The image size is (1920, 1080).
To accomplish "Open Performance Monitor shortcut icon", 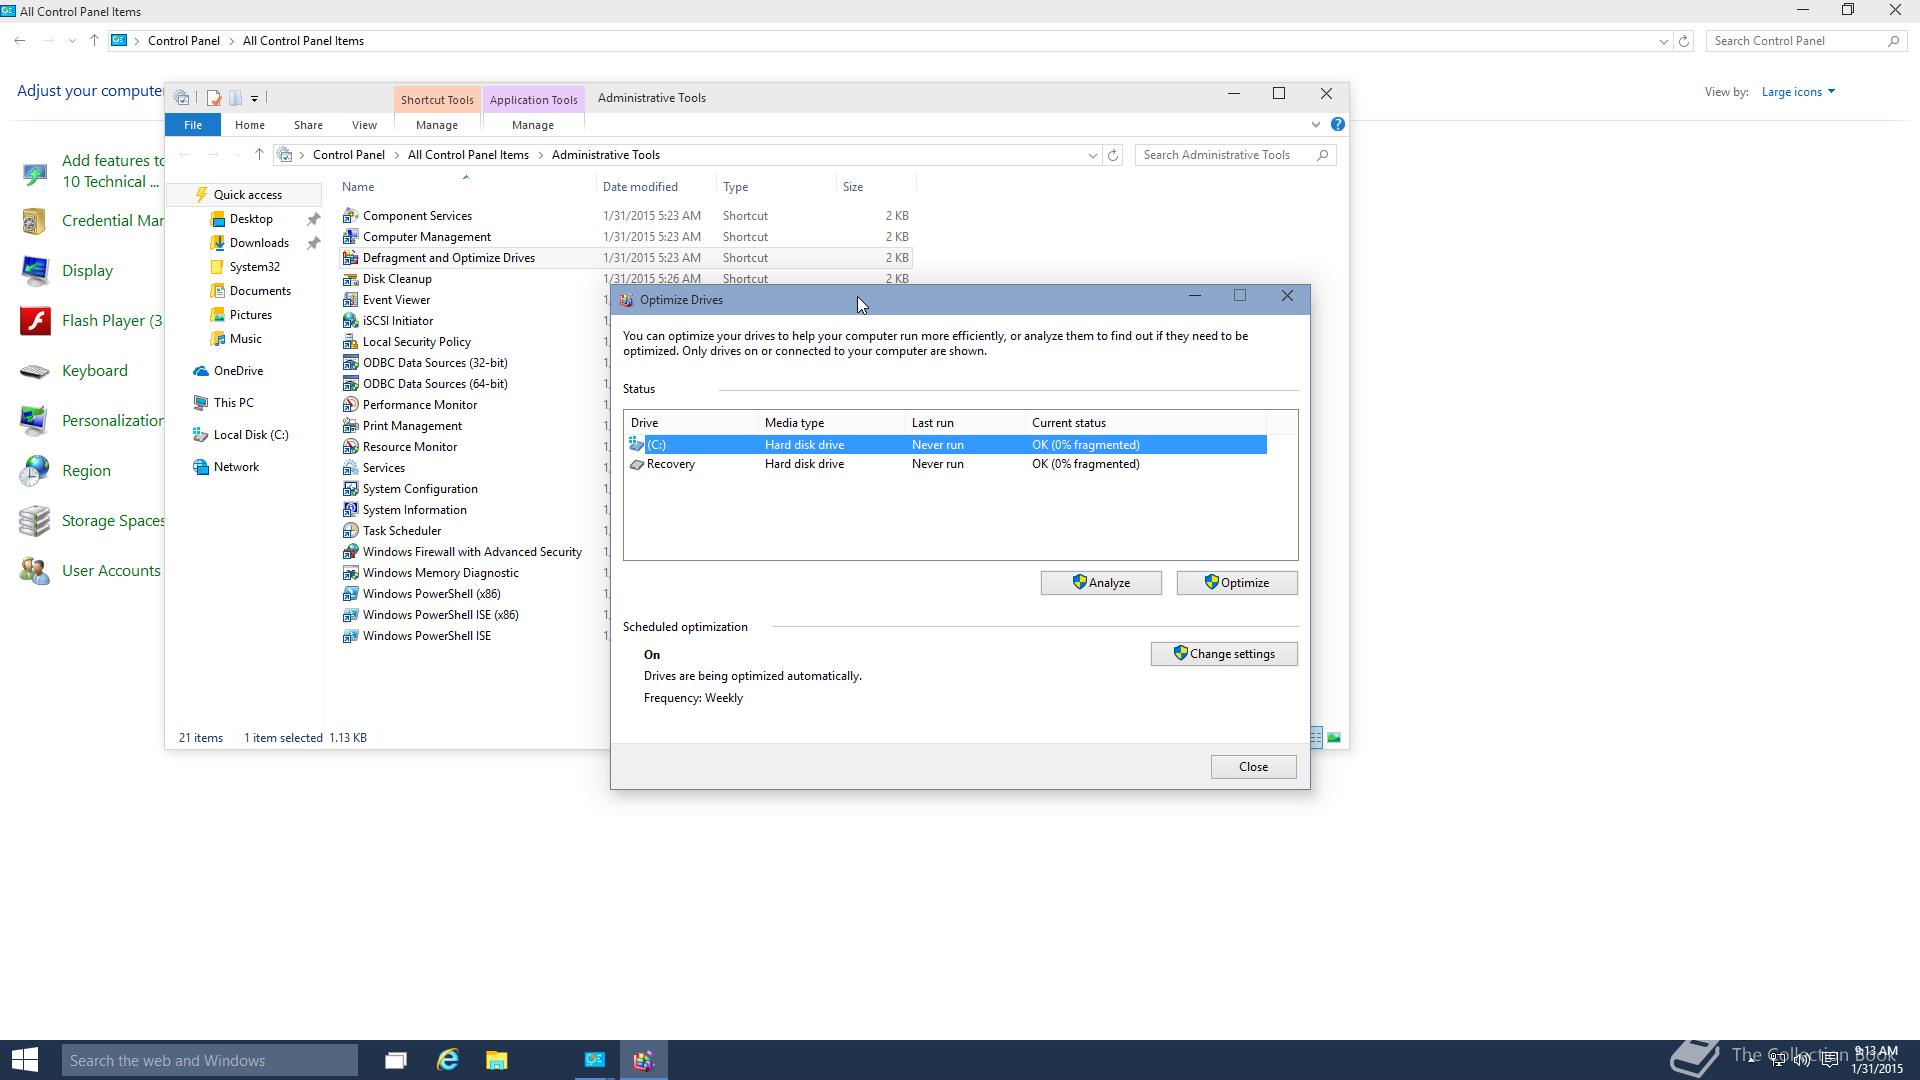I will point(350,405).
